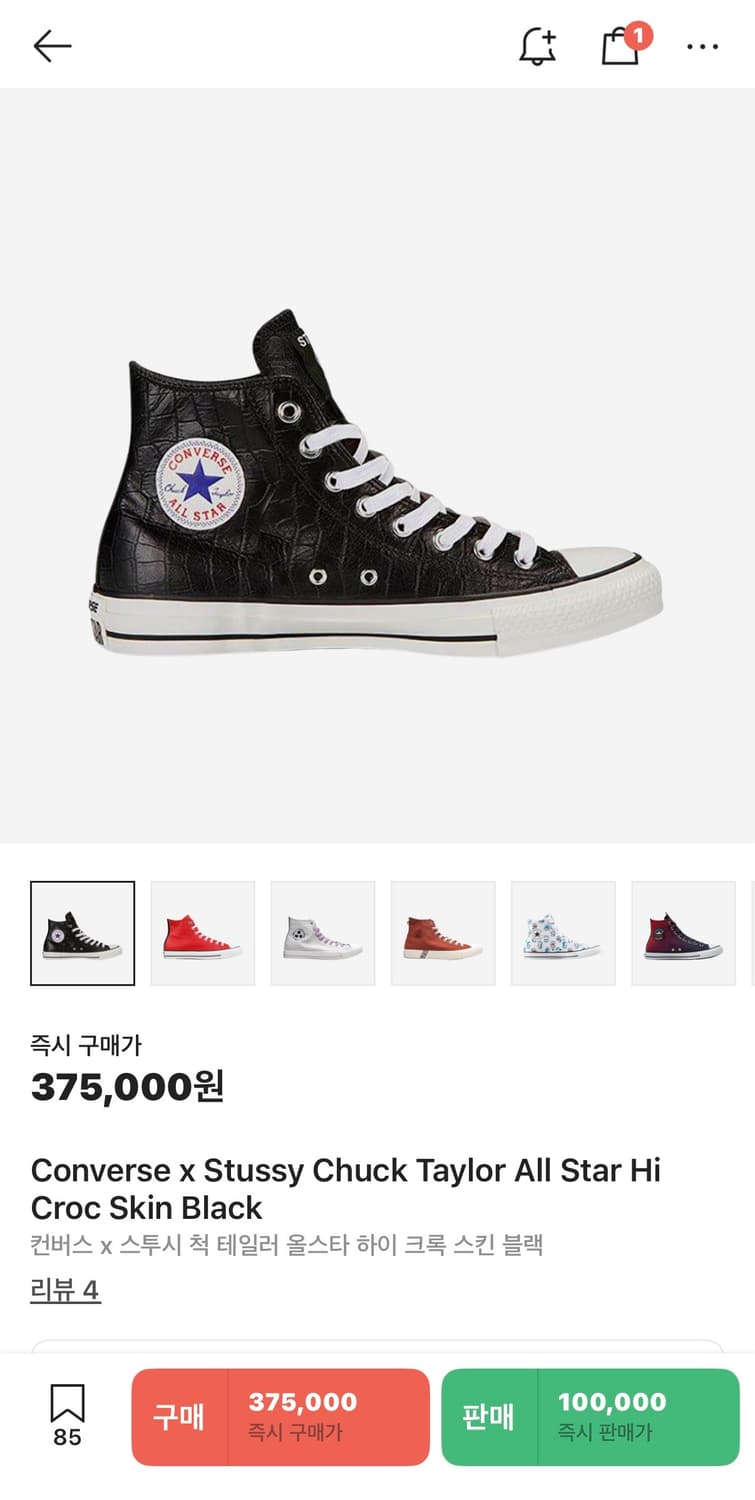Enable price alert bell icon
The image size is (755, 1500).
(537, 46)
